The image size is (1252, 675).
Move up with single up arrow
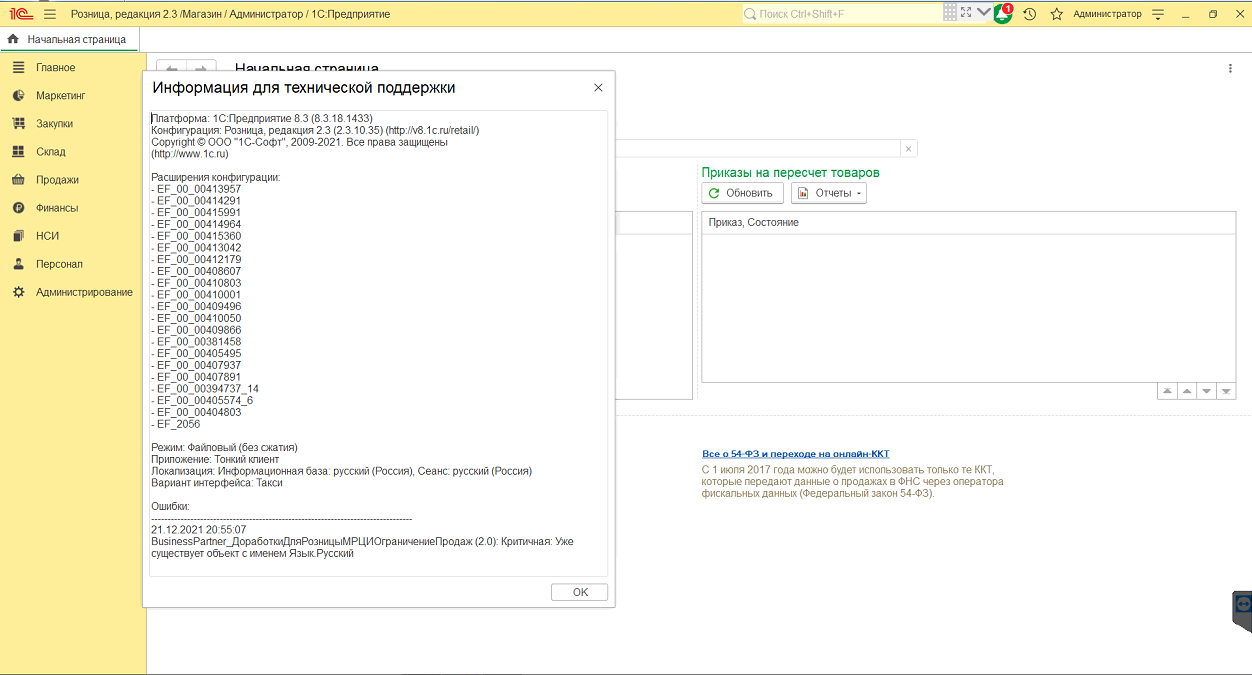(1186, 391)
